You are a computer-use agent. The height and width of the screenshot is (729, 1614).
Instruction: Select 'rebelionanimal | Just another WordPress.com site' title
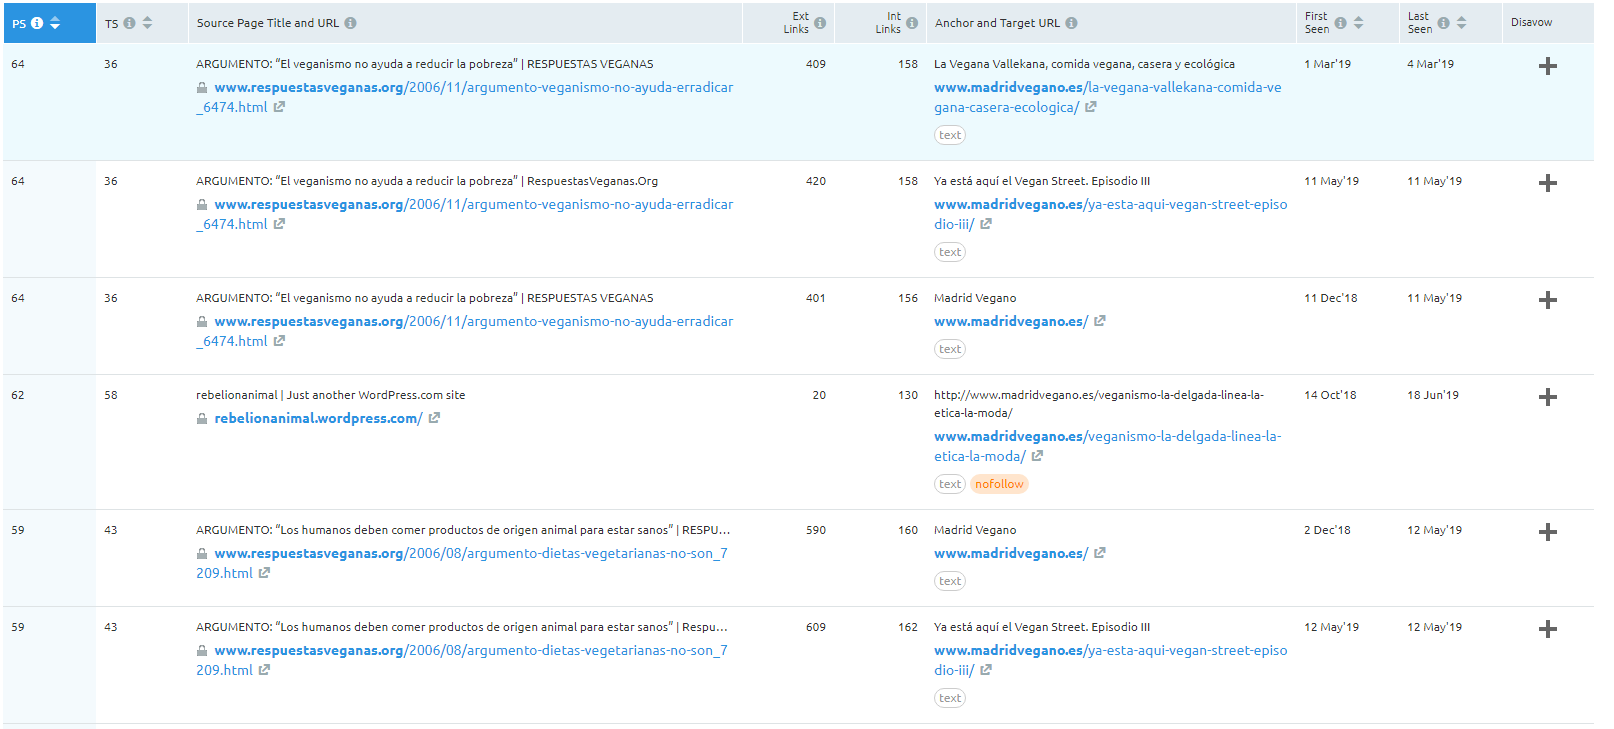pos(331,395)
